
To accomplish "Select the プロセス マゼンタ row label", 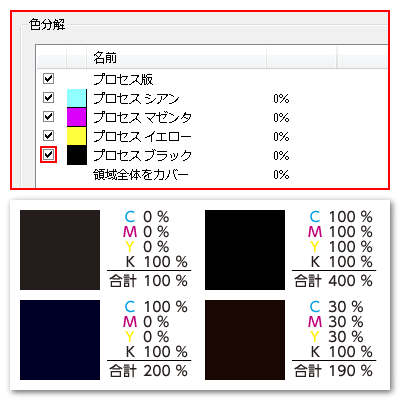I will [142, 117].
